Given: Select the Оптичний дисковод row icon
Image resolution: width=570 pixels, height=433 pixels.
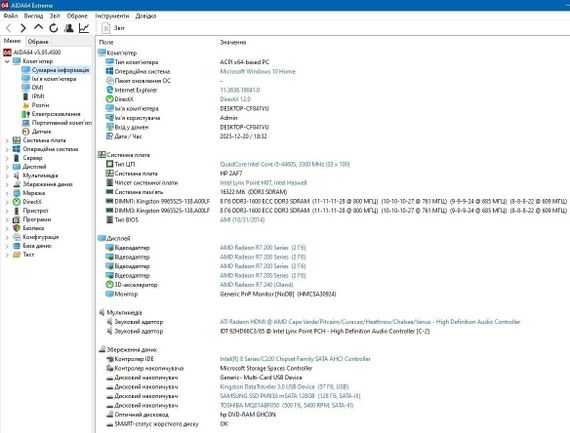Looking at the screenshot, I should pyautogui.click(x=109, y=414).
